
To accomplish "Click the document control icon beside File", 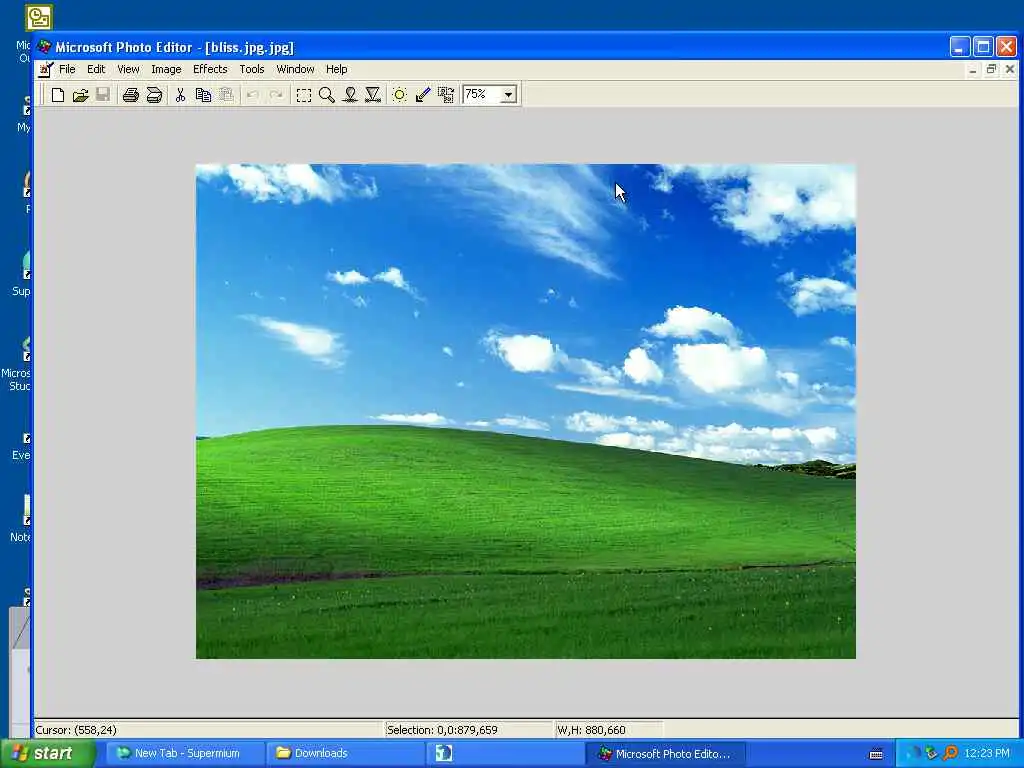I will [x=45, y=69].
